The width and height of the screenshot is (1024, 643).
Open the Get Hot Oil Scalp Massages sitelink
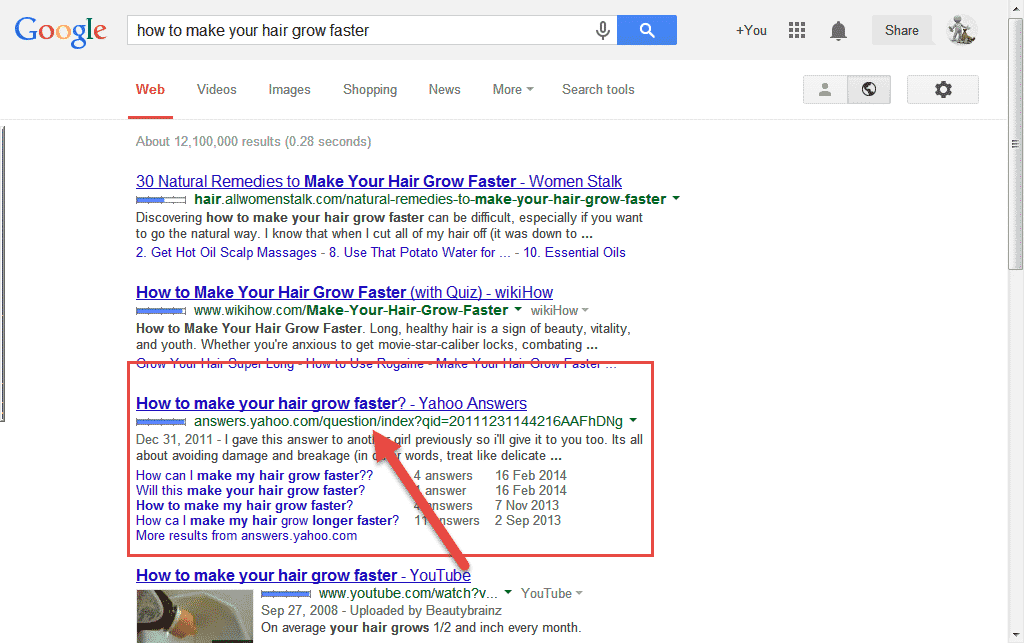[226, 253]
